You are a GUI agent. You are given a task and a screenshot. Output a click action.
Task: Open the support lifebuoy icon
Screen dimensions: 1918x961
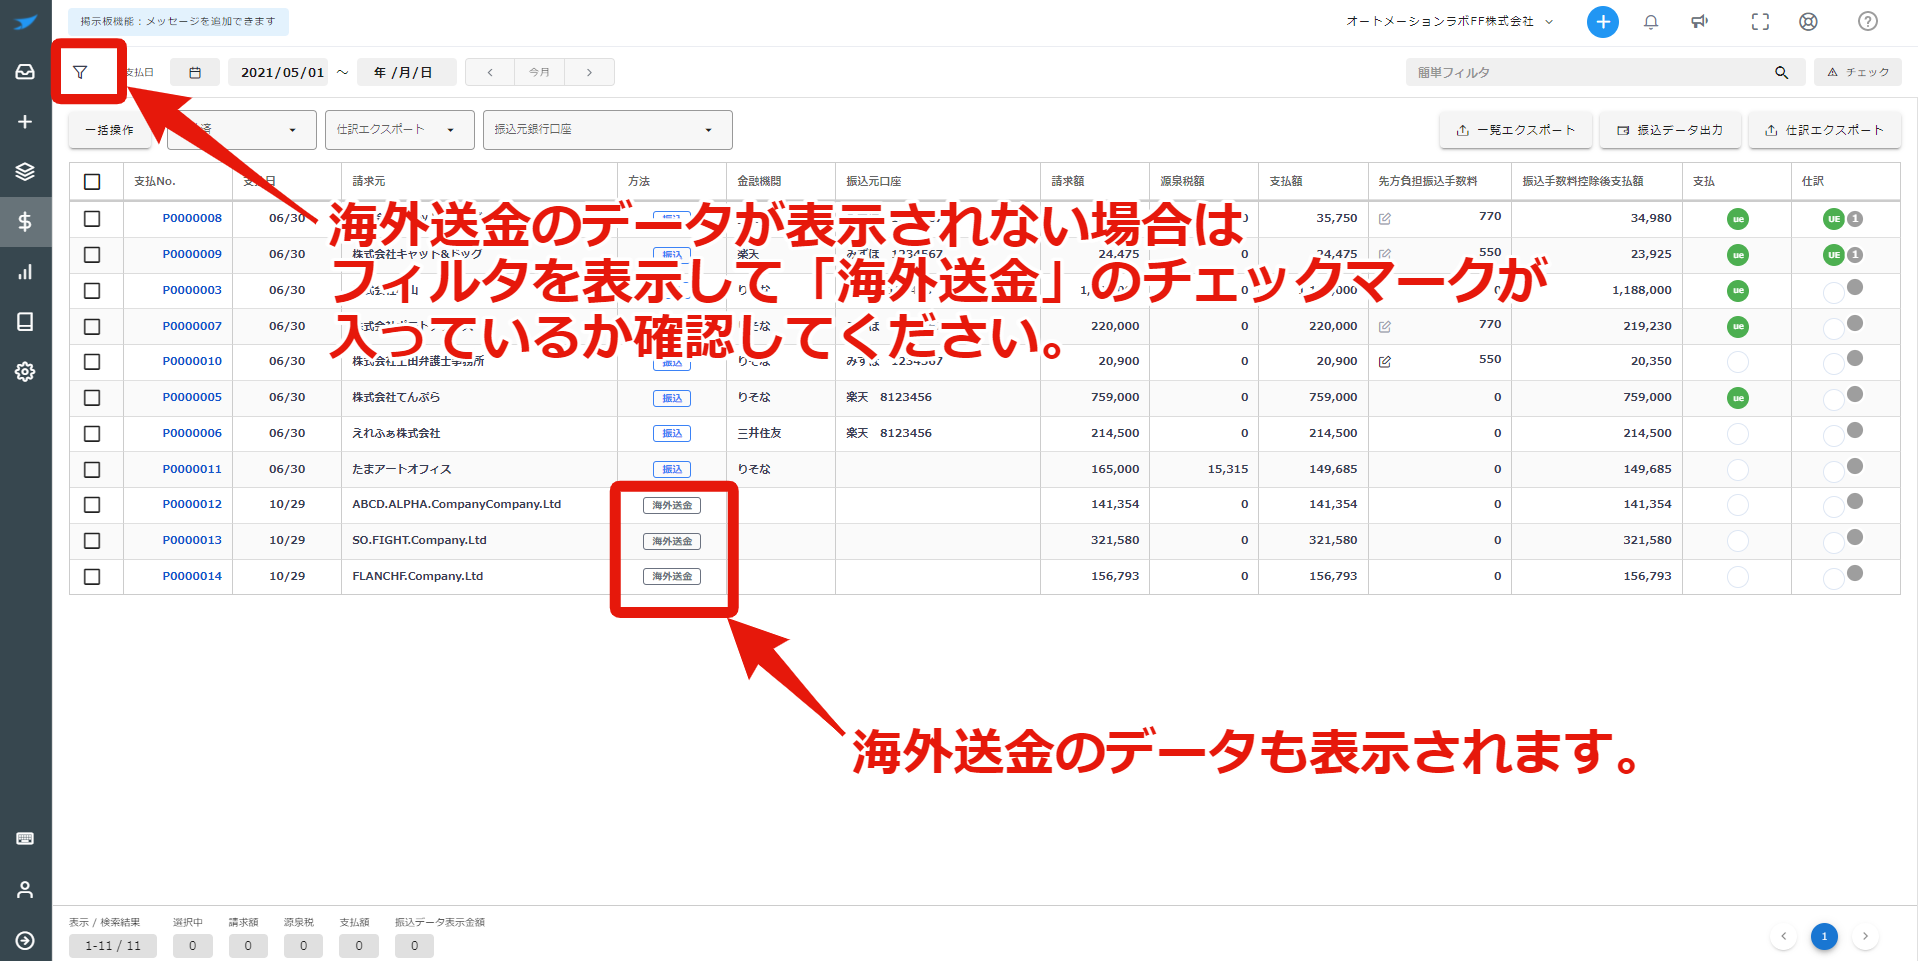pos(1808,22)
